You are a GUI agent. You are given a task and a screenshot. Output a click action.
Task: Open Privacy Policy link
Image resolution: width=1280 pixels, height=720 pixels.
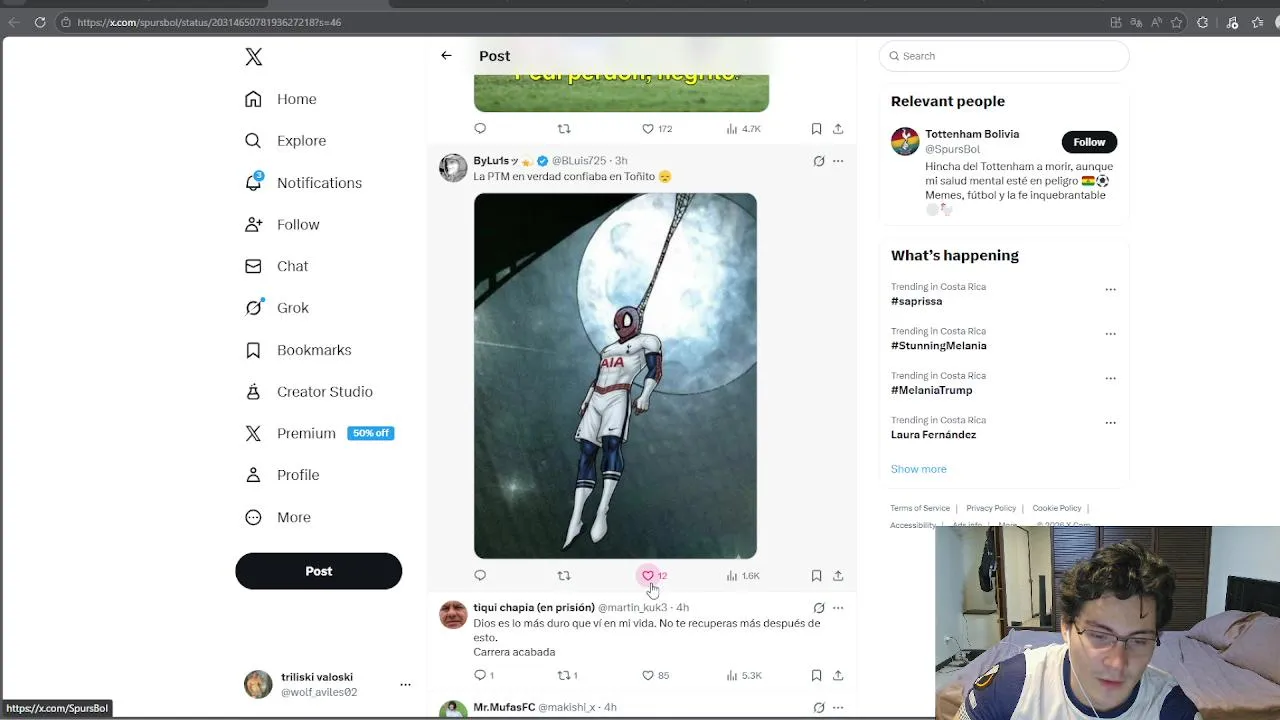[991, 508]
